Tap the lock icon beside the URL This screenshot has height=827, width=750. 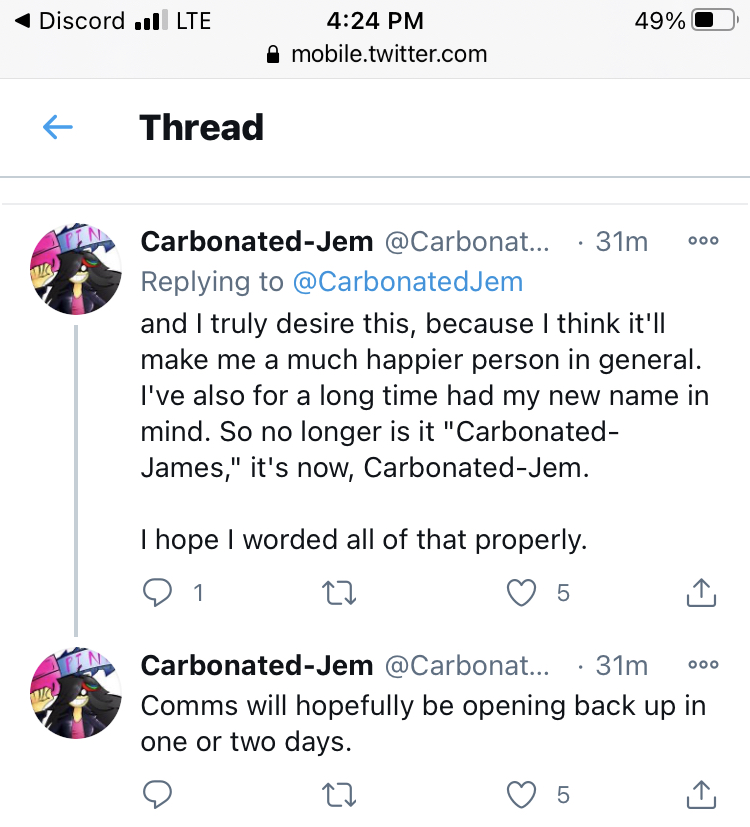click(x=273, y=54)
